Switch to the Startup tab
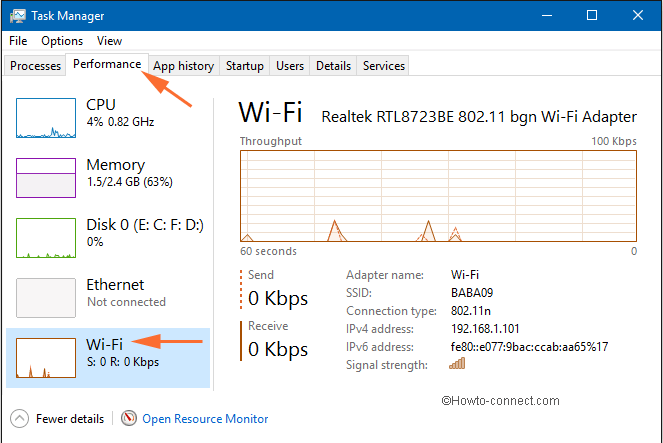Viewport: 663px width, 443px height. (x=244, y=66)
